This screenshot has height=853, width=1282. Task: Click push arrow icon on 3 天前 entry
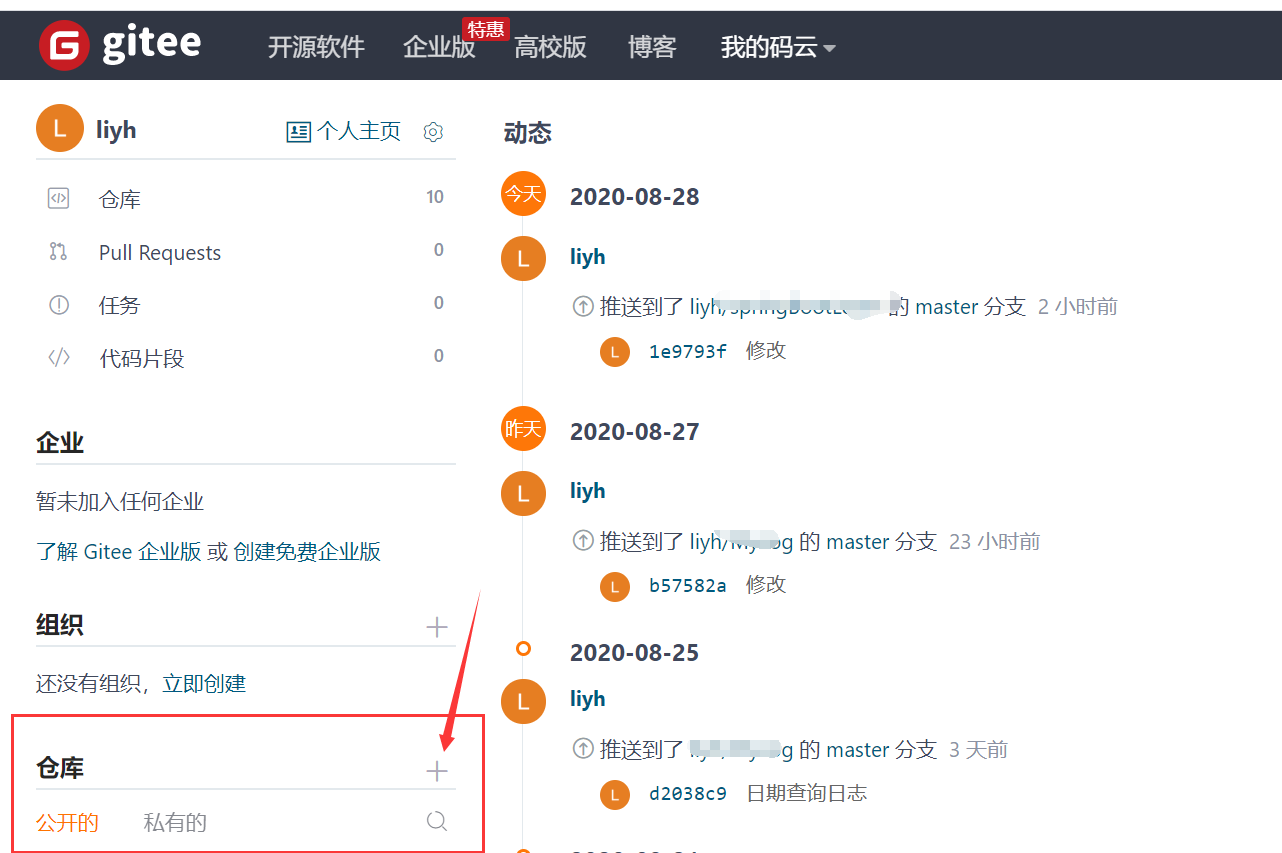pos(582,750)
